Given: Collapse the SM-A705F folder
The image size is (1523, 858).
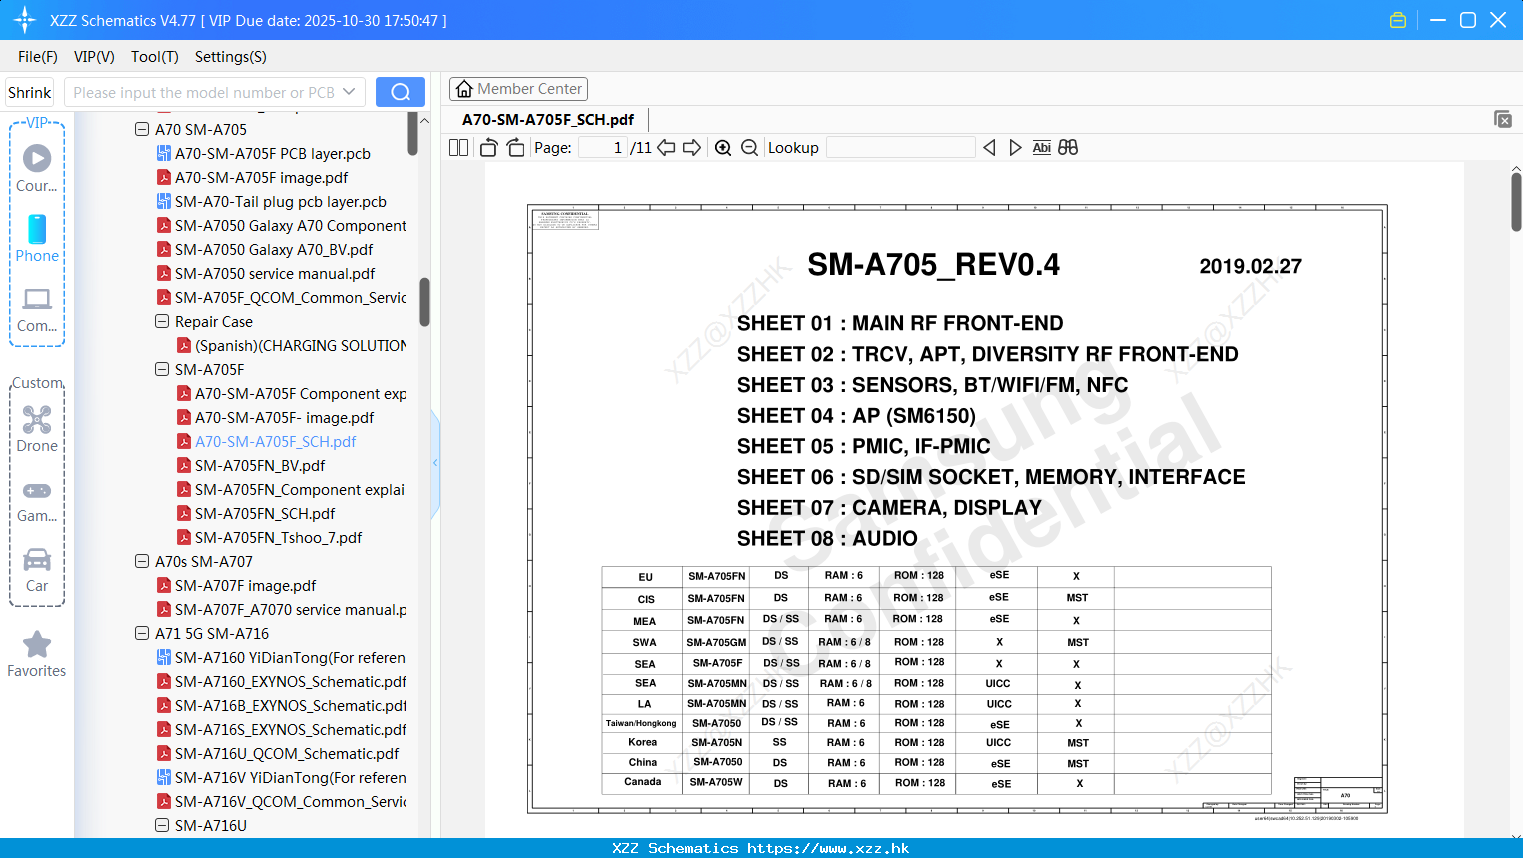Looking at the screenshot, I should click(x=162, y=369).
